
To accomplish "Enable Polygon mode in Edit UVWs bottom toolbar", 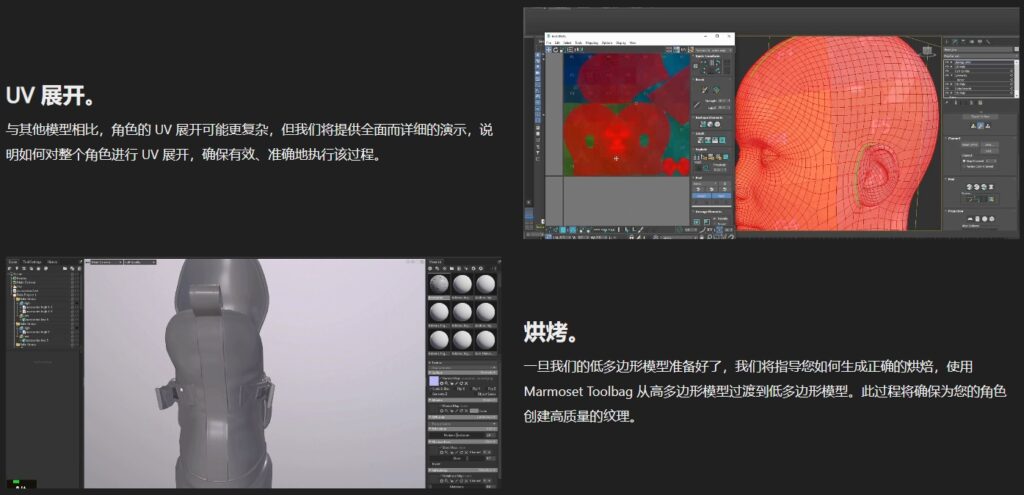I will pos(563,230).
